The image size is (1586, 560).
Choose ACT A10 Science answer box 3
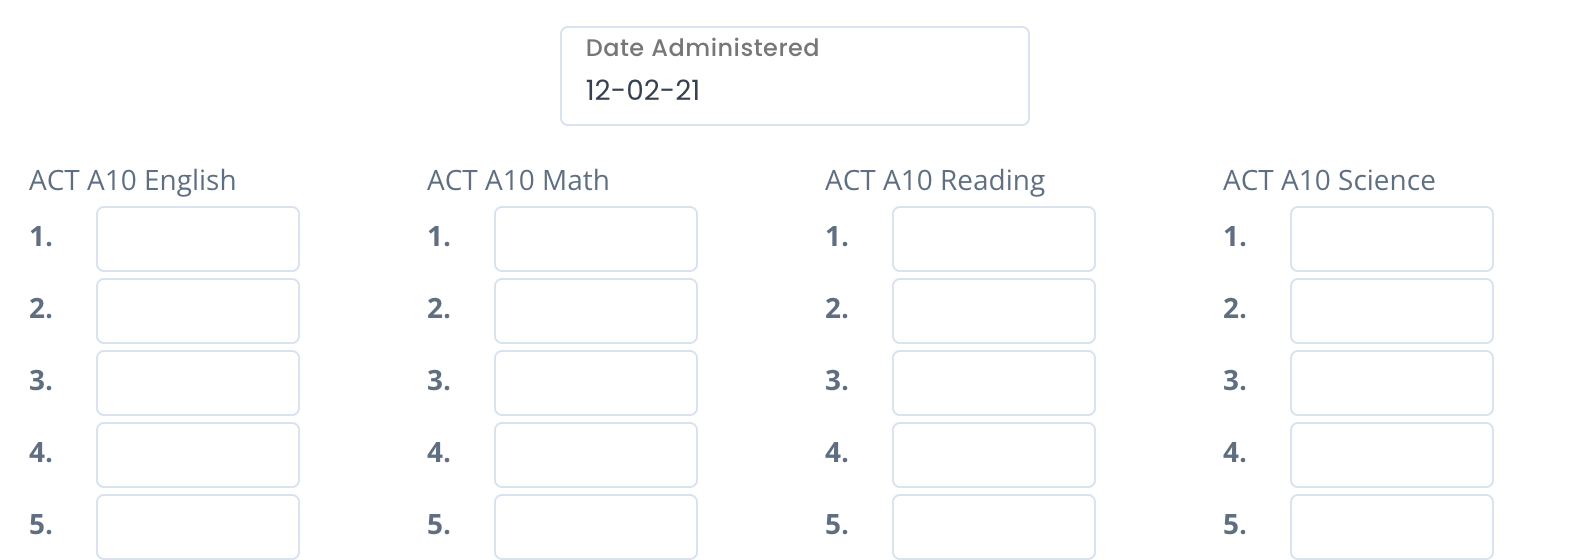point(1392,383)
